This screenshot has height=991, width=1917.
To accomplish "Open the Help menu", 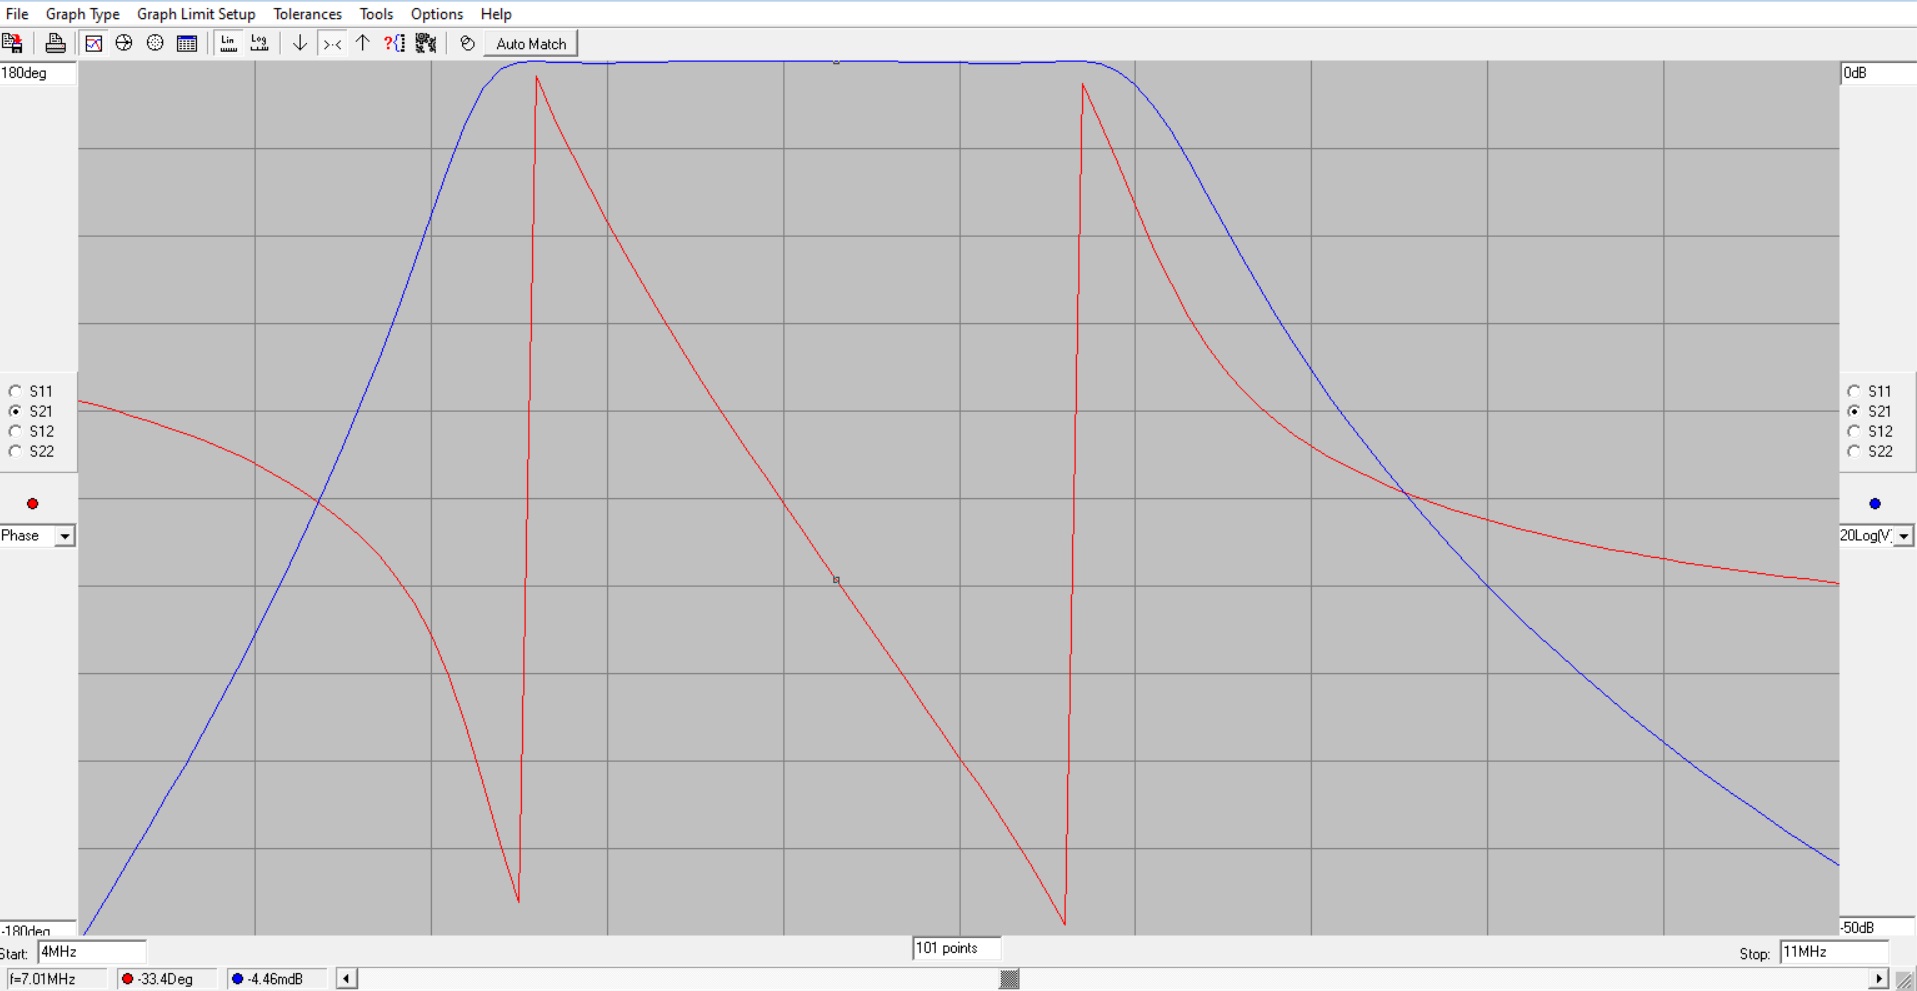I will 496,14.
